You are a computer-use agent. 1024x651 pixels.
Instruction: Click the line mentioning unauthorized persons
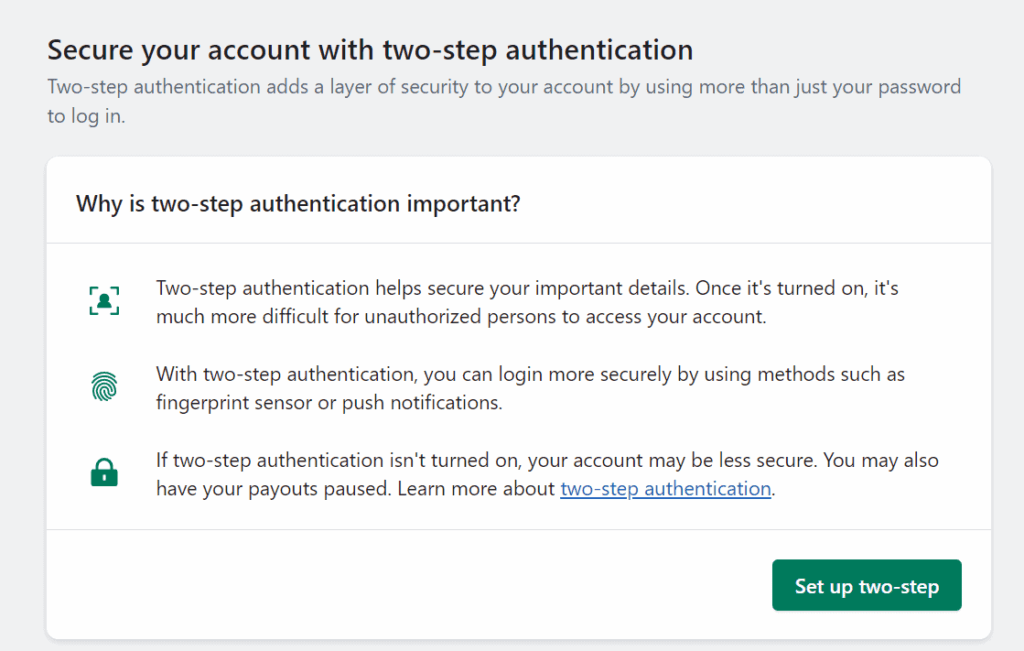click(461, 317)
